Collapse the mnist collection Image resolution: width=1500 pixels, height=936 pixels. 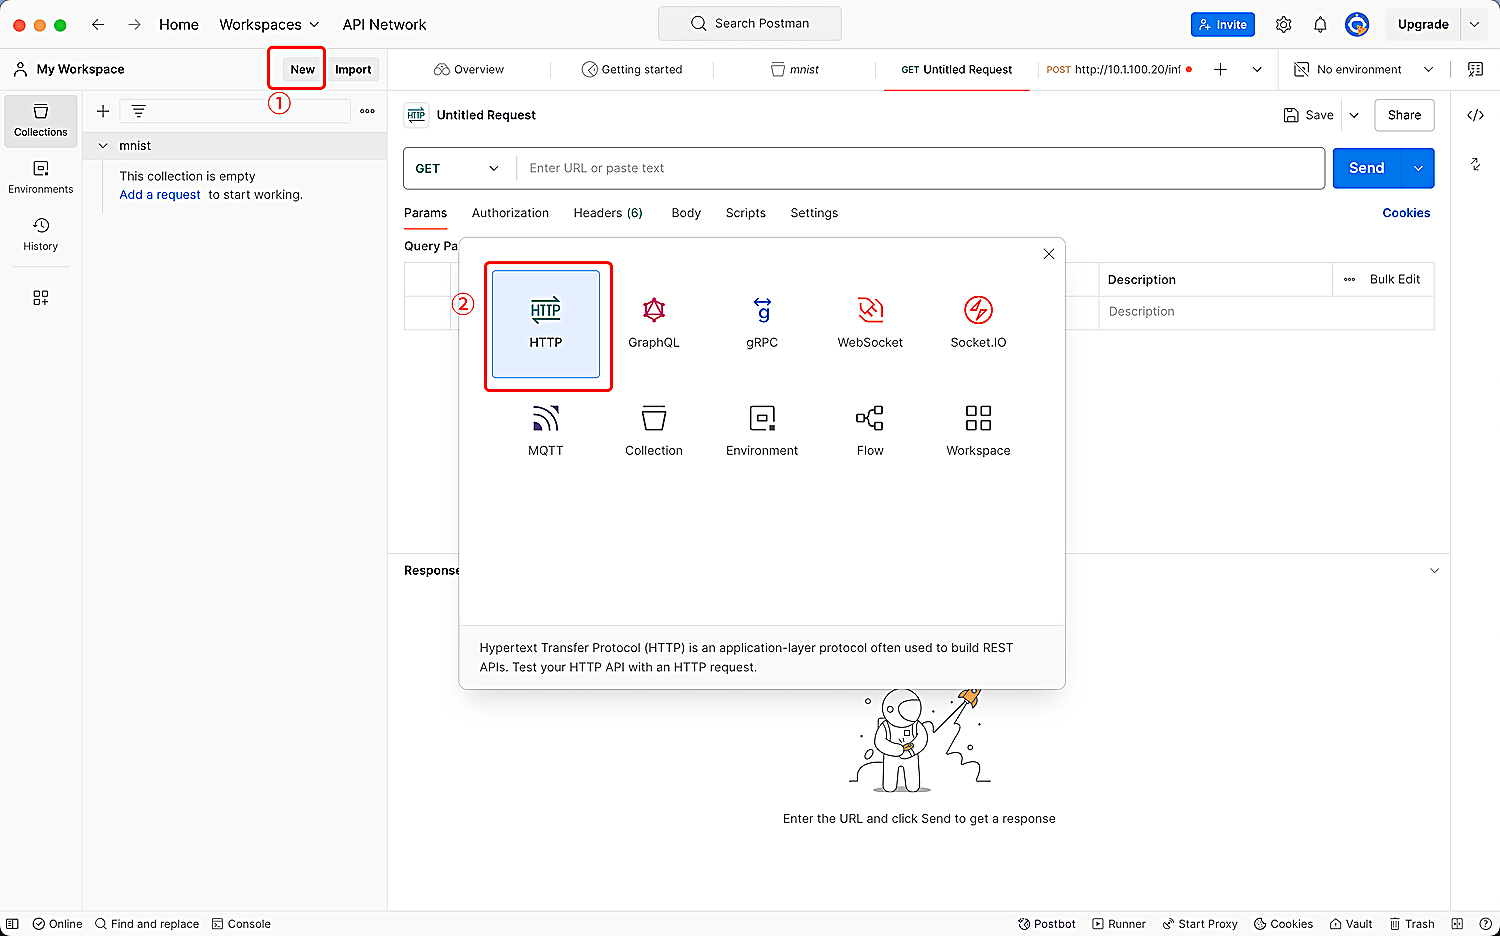pyautogui.click(x=103, y=146)
